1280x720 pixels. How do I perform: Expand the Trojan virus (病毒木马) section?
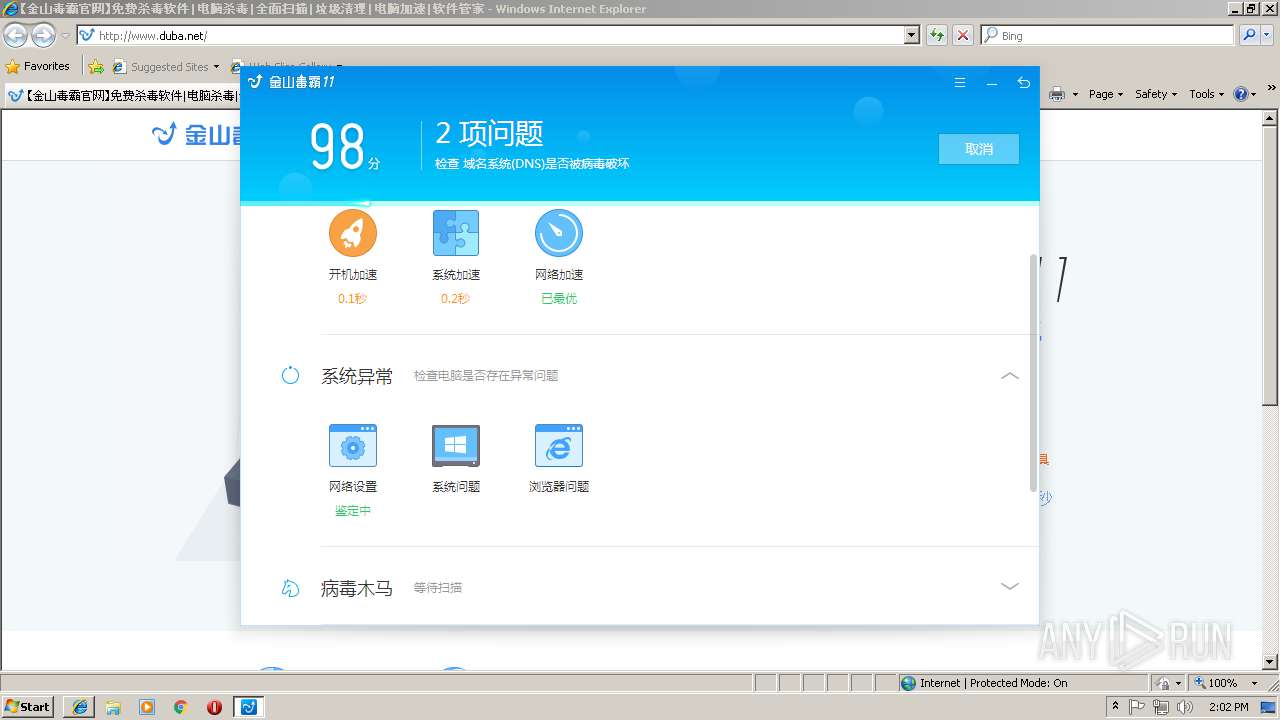1010,587
